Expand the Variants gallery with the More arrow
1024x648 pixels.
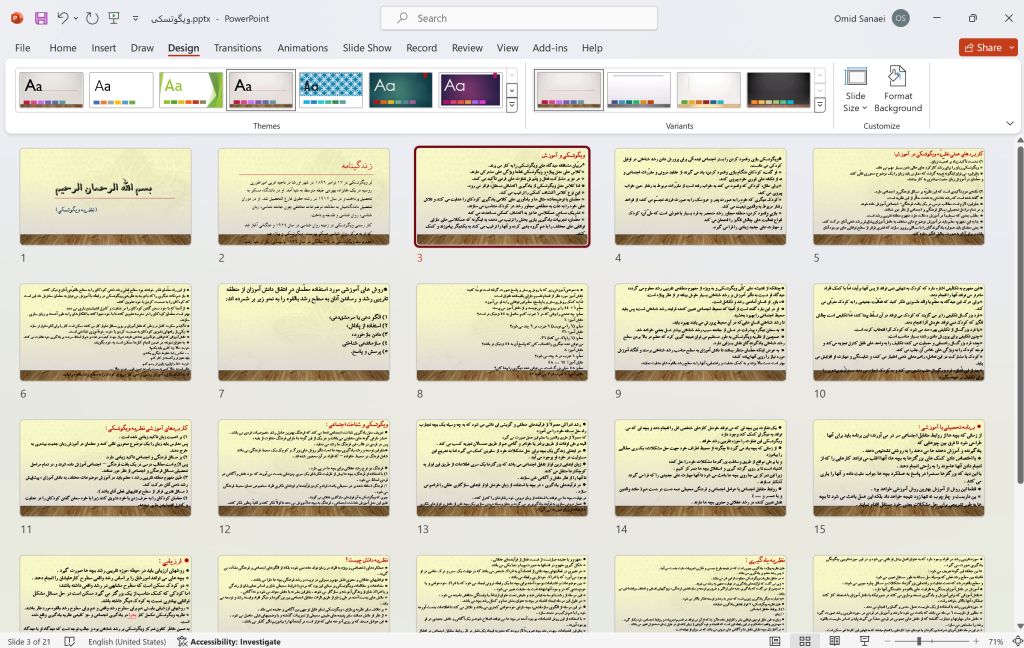tap(820, 105)
